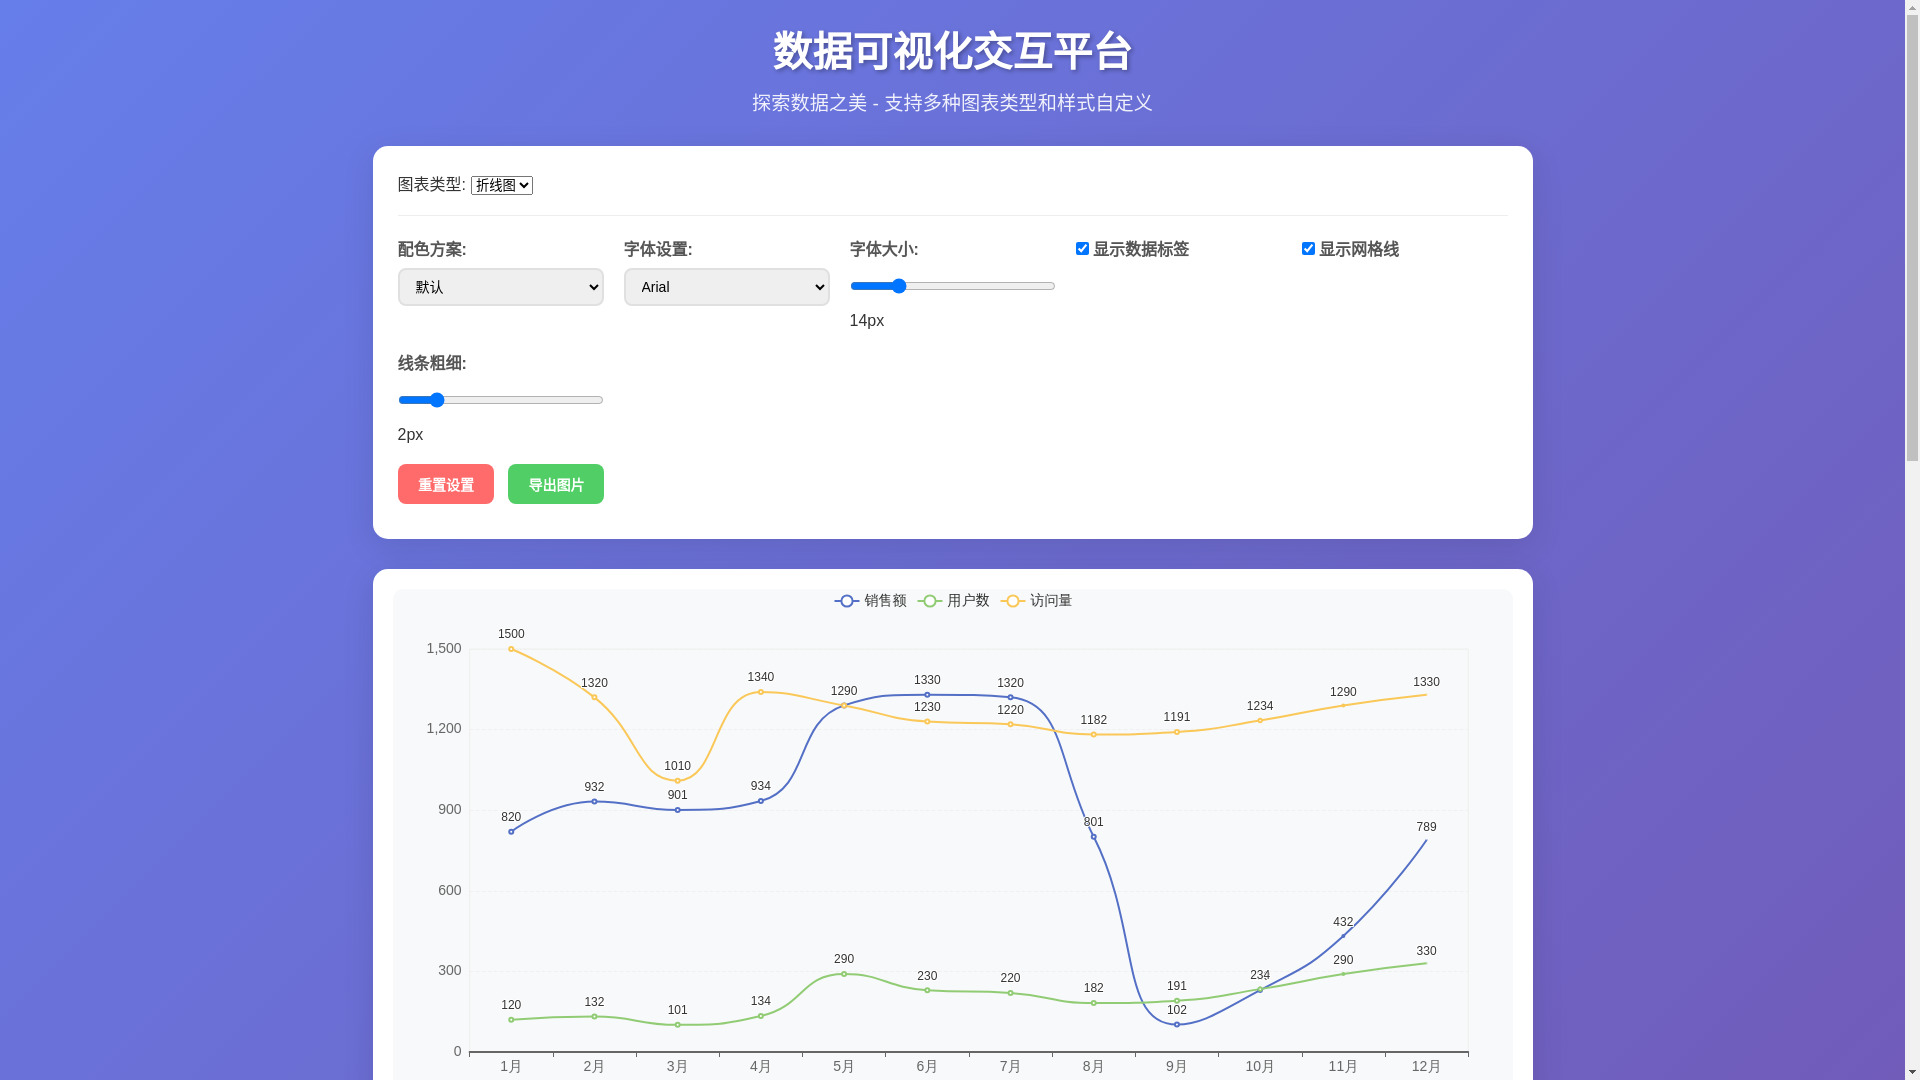Viewport: 1920px width, 1080px height.
Task: Click the 789 data label at 12月
Action: (x=1426, y=827)
